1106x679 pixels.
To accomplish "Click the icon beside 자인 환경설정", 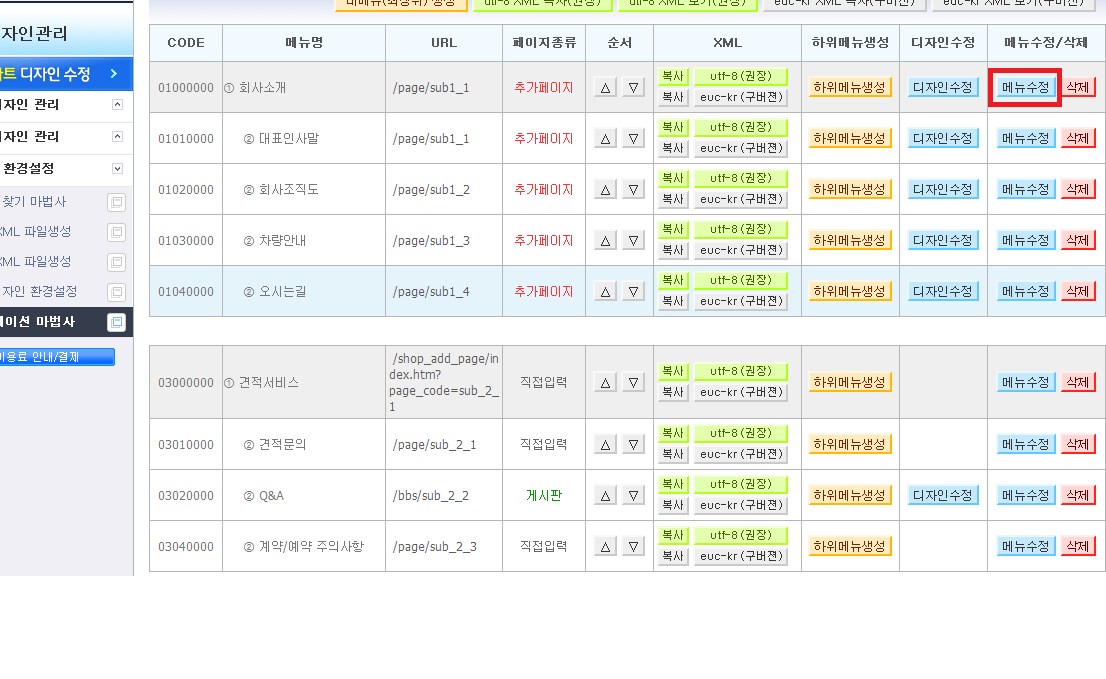I will pos(116,292).
